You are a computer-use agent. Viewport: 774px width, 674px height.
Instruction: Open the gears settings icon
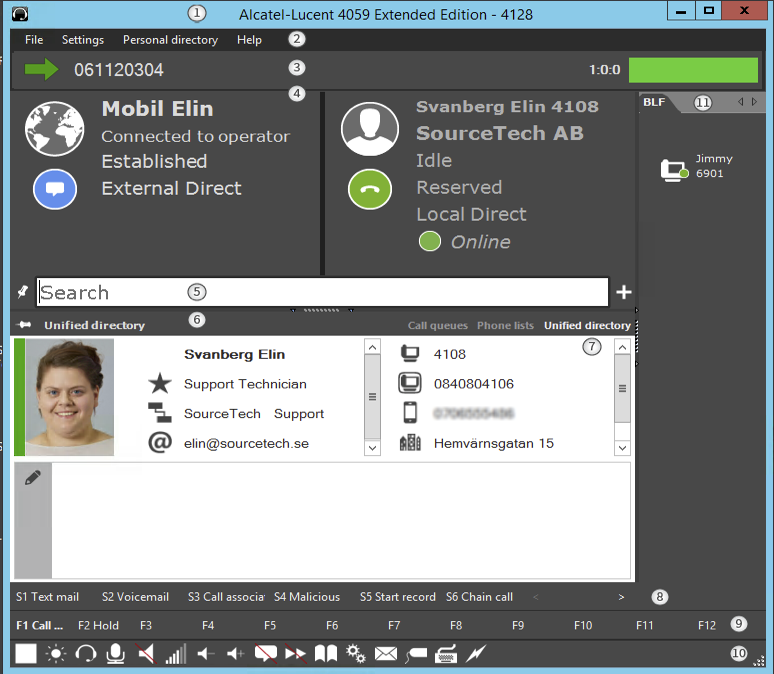356,654
